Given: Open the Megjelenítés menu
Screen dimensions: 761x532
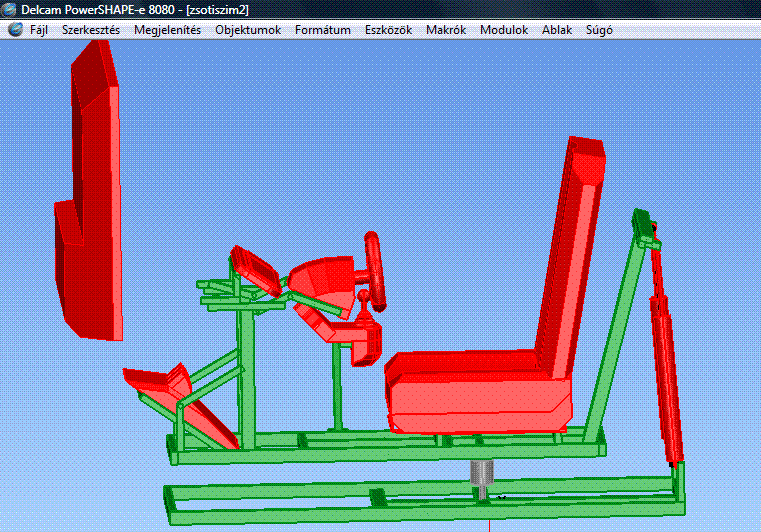Looking at the screenshot, I should click(167, 30).
